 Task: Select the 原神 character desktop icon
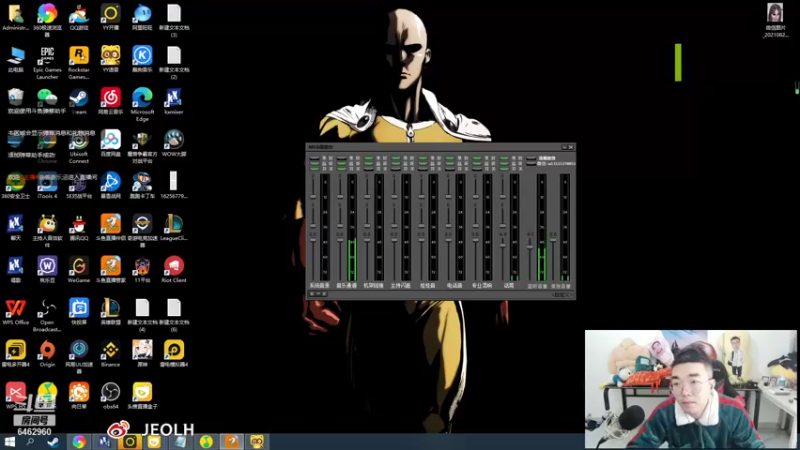point(142,354)
